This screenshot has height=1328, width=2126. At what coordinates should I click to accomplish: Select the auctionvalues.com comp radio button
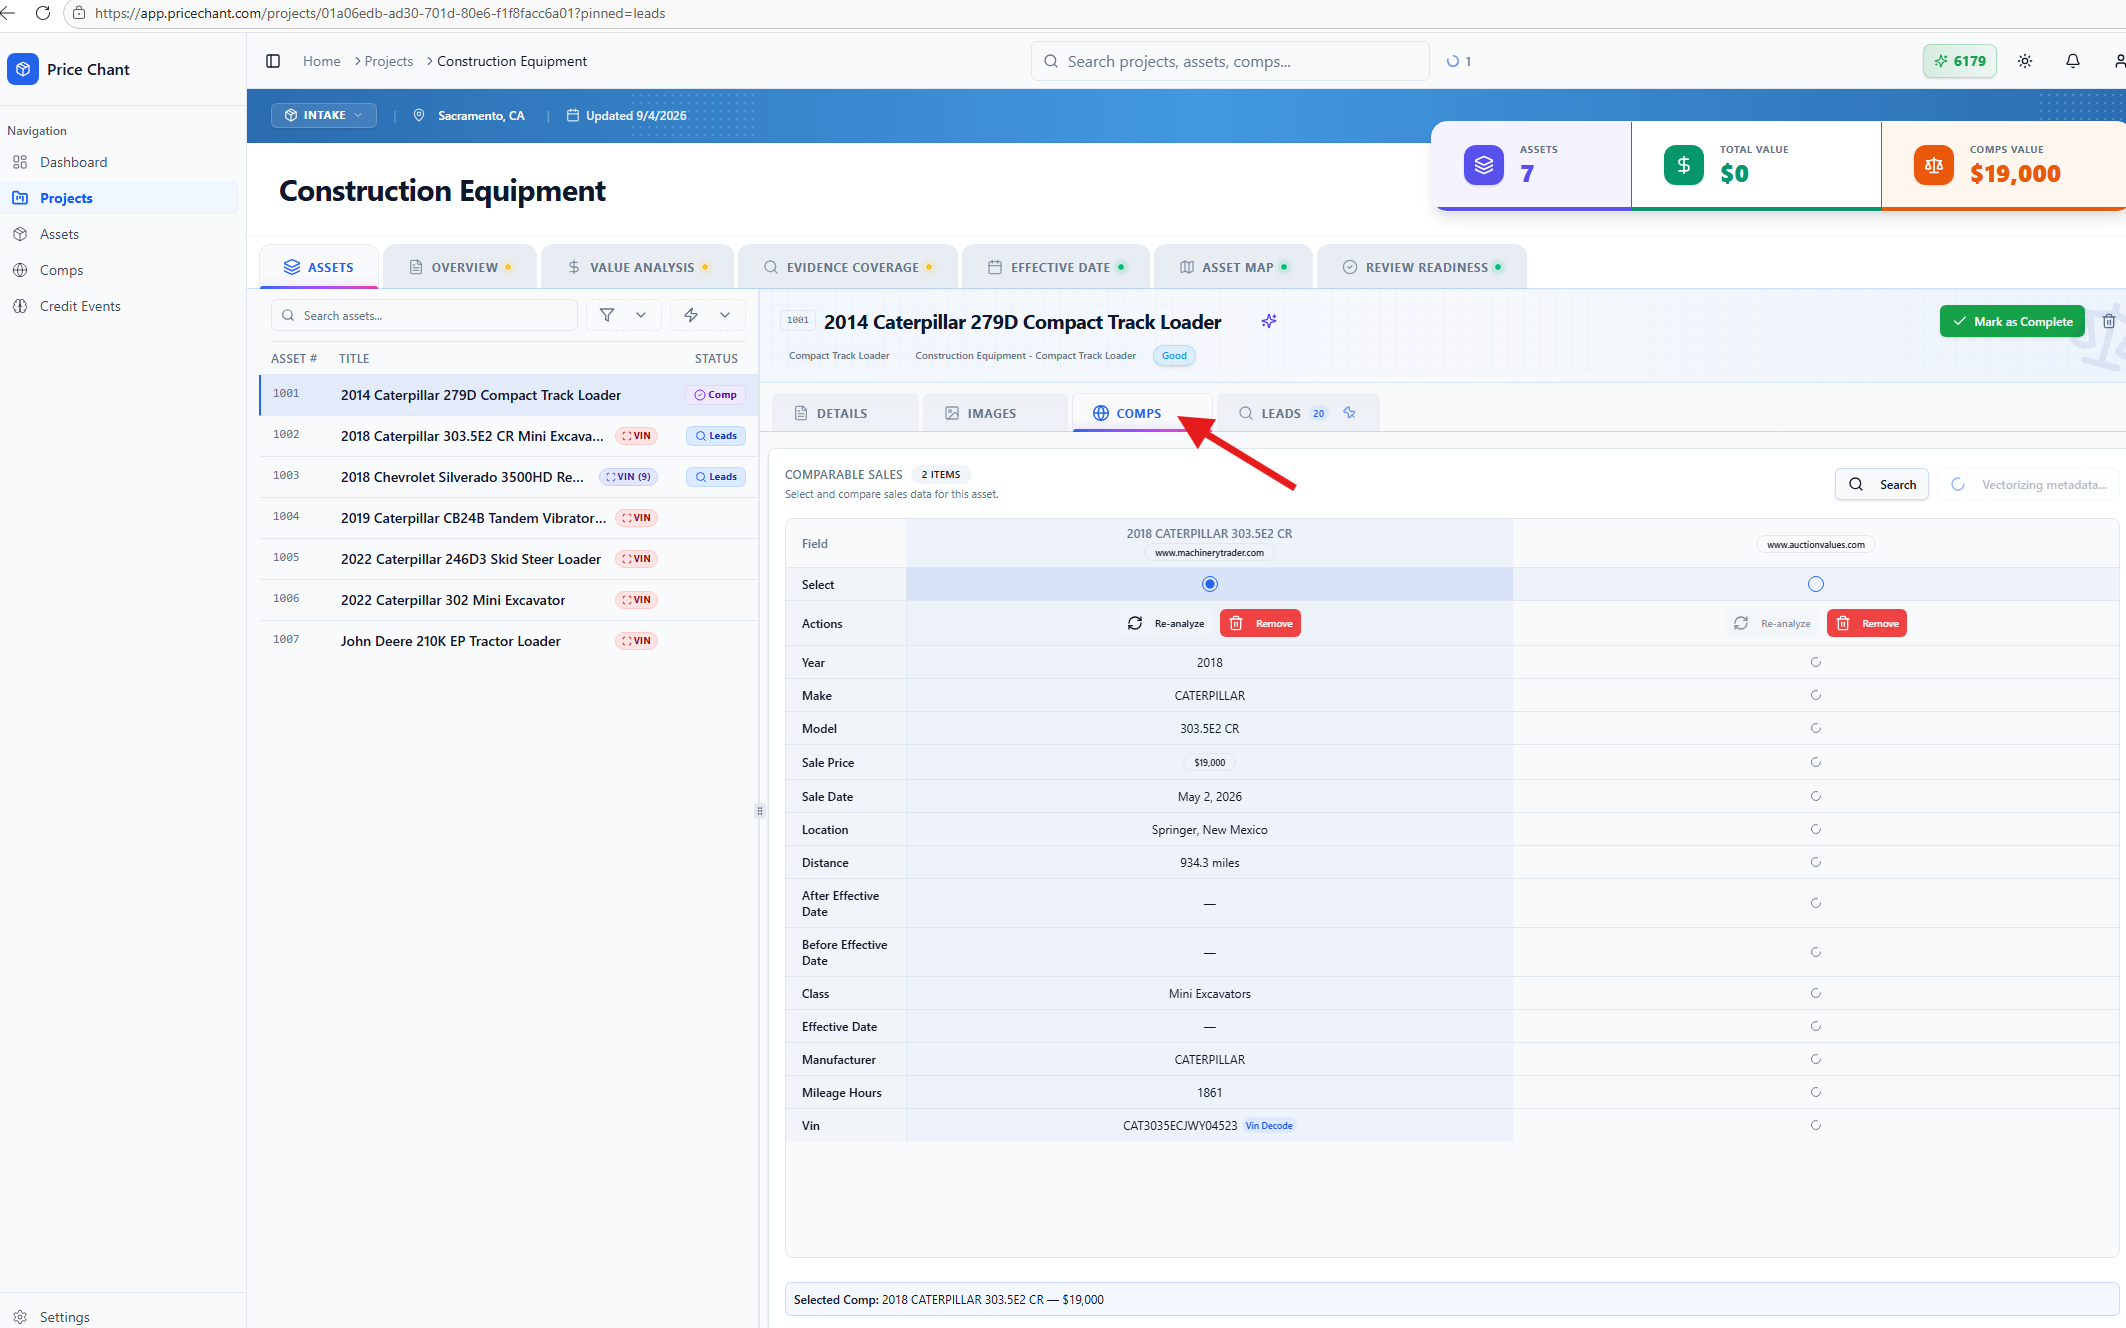1816,584
